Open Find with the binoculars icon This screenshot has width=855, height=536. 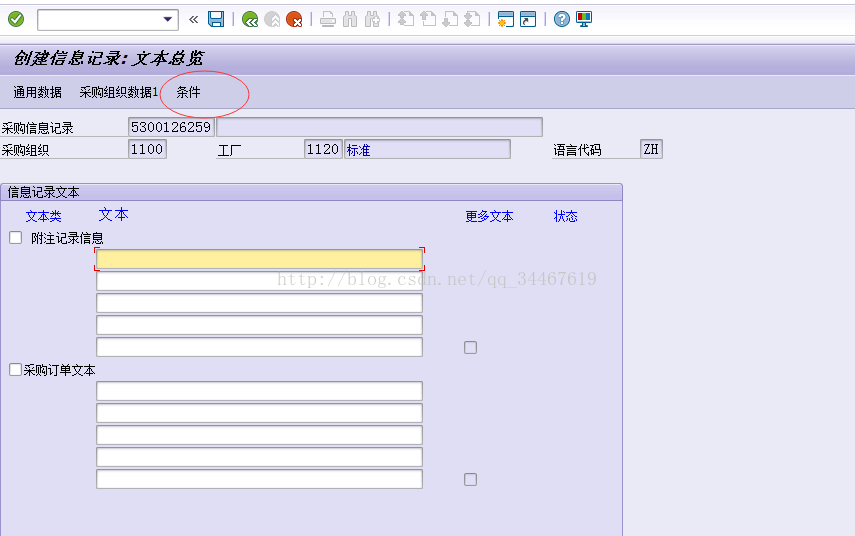350,20
